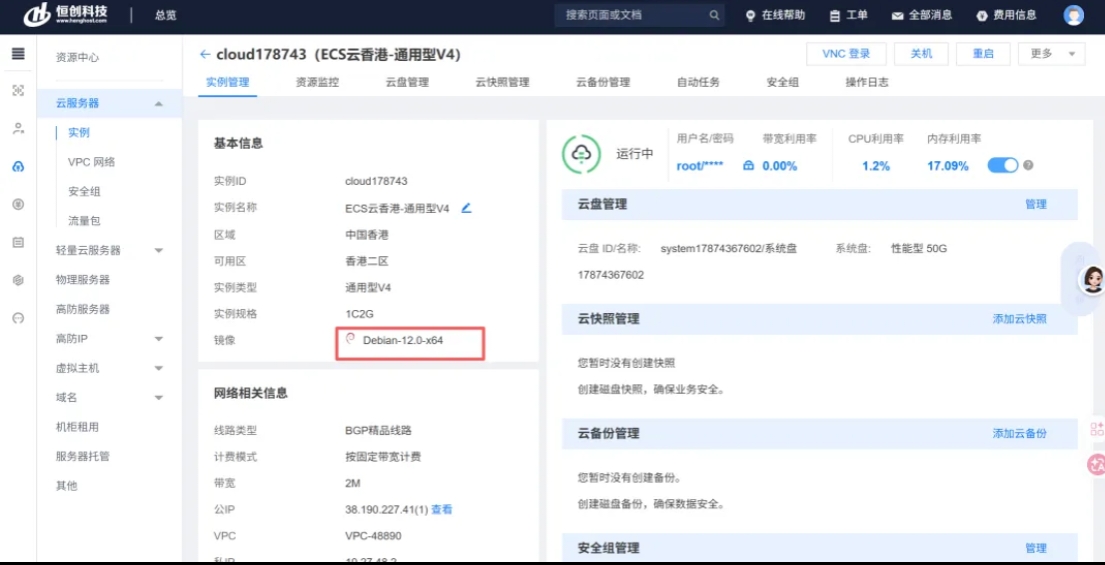This screenshot has height=565, width=1105.
Task: Open 服务器托管 in sidebar
Action: 83,457
